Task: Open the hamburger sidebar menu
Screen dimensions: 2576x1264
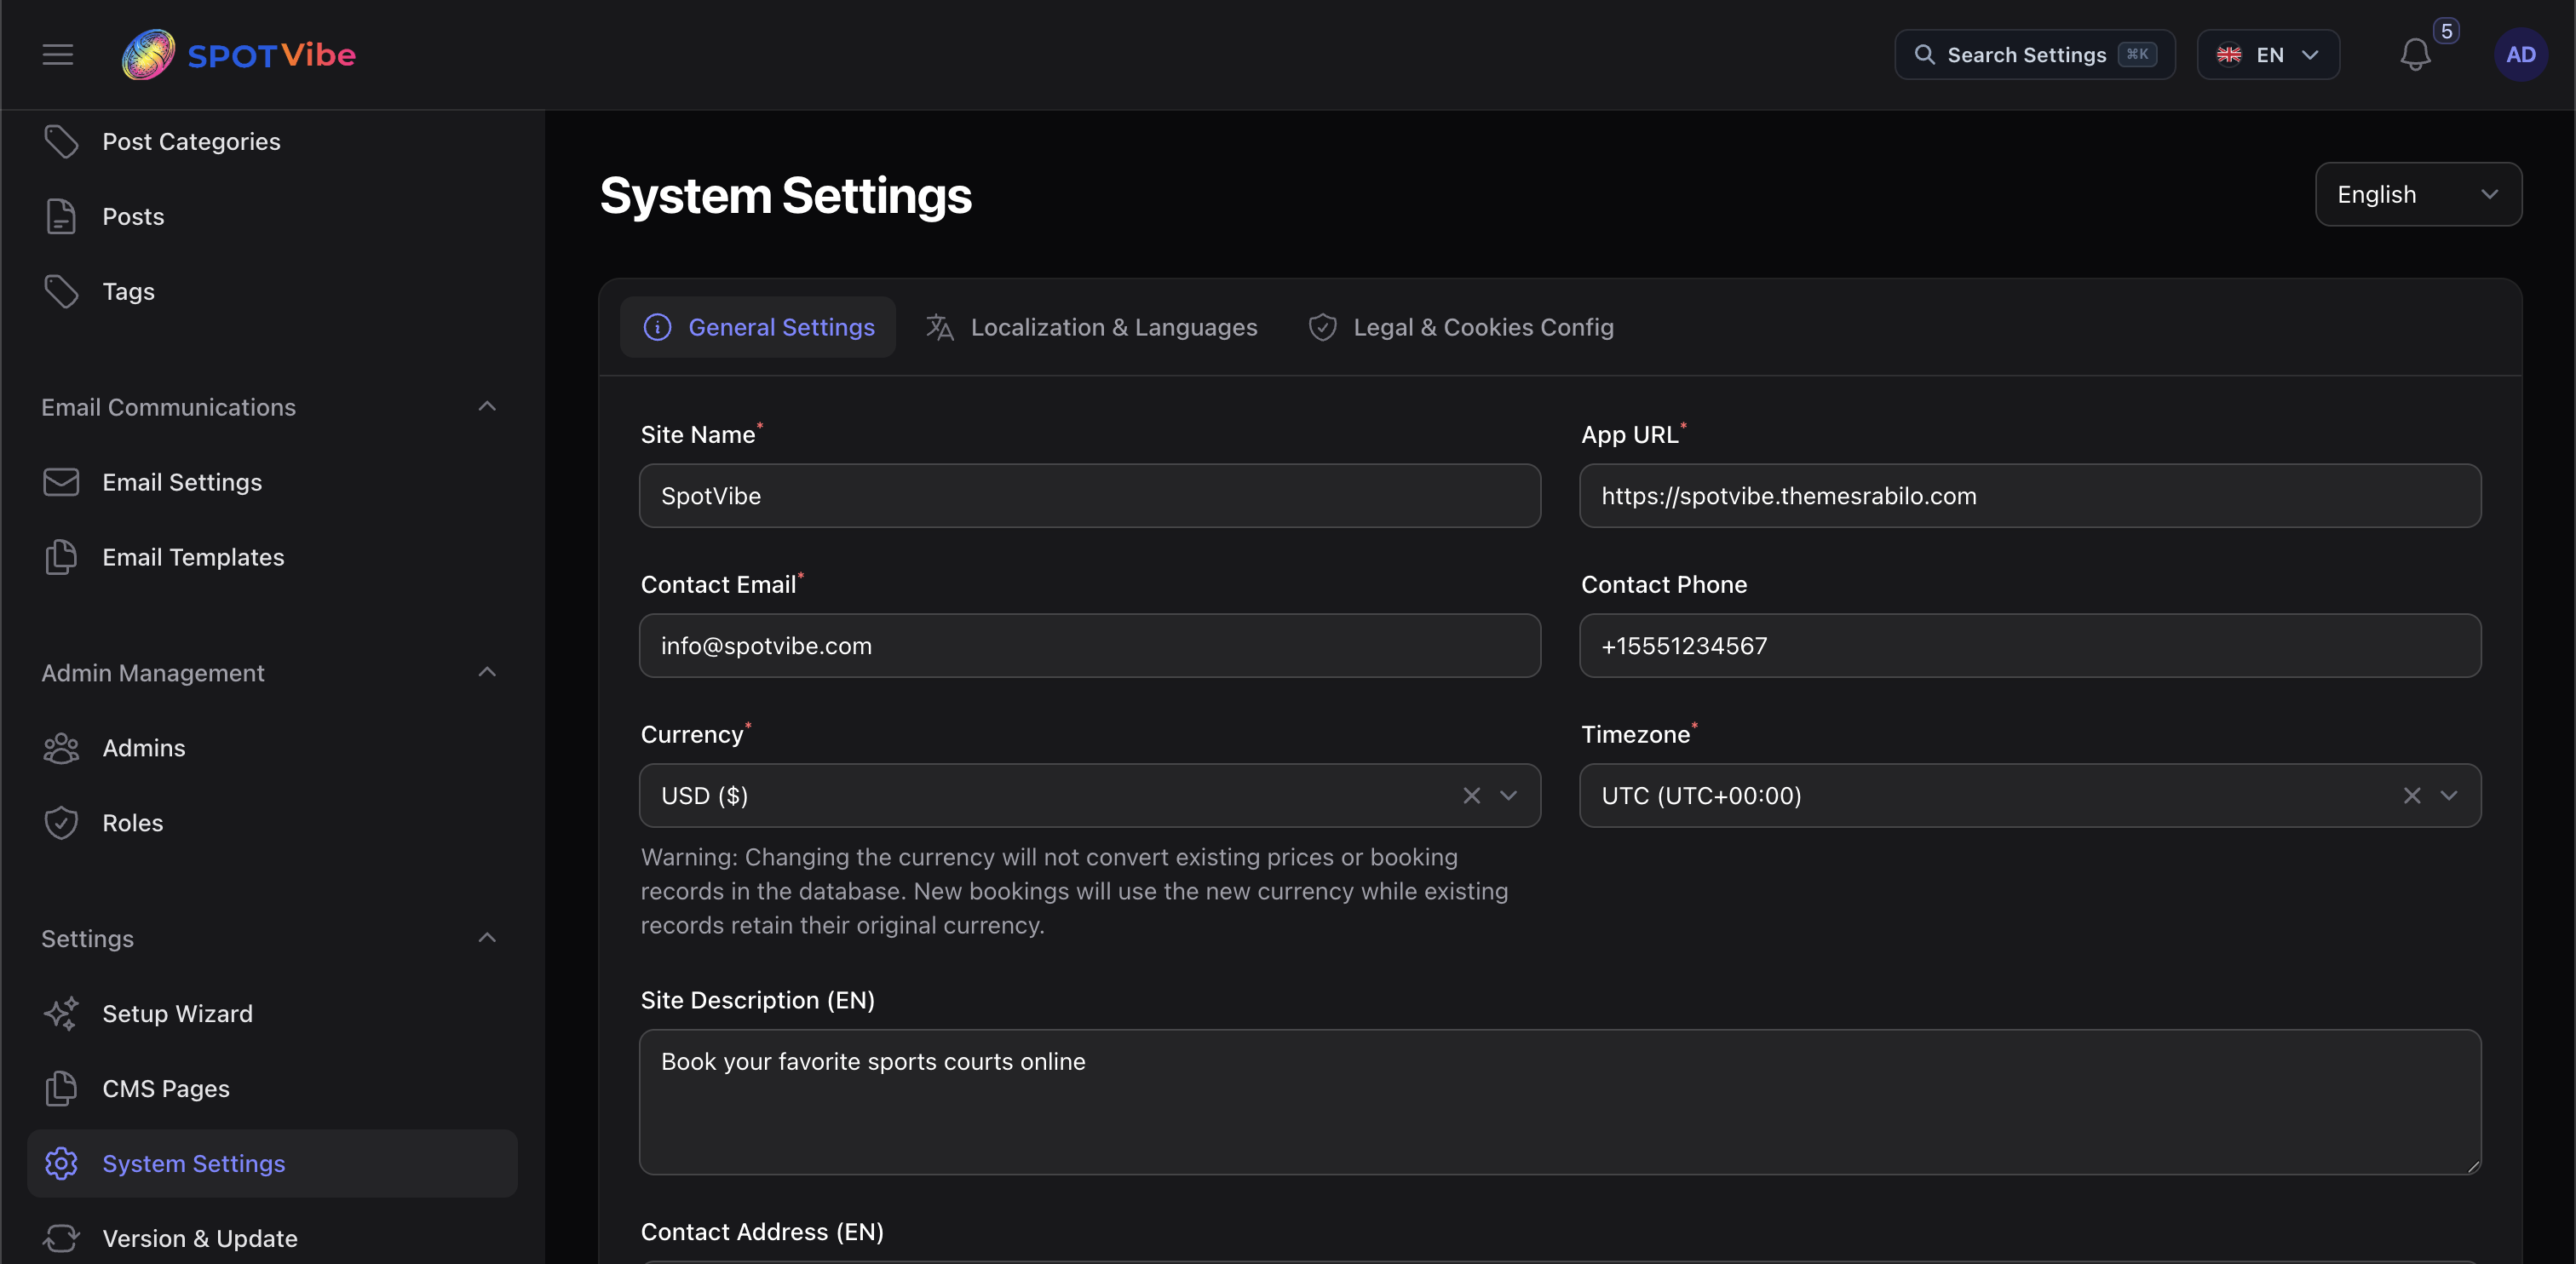Action: click(x=58, y=55)
